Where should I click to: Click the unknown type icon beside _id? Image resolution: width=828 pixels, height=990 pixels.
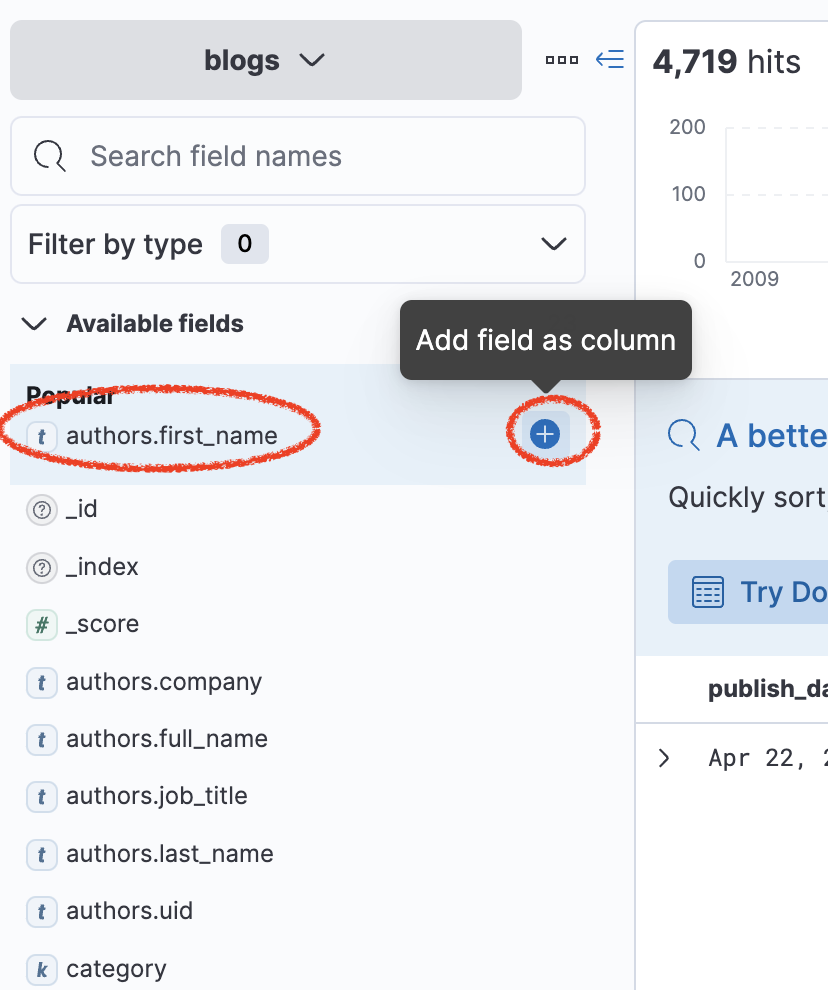[x=42, y=510]
